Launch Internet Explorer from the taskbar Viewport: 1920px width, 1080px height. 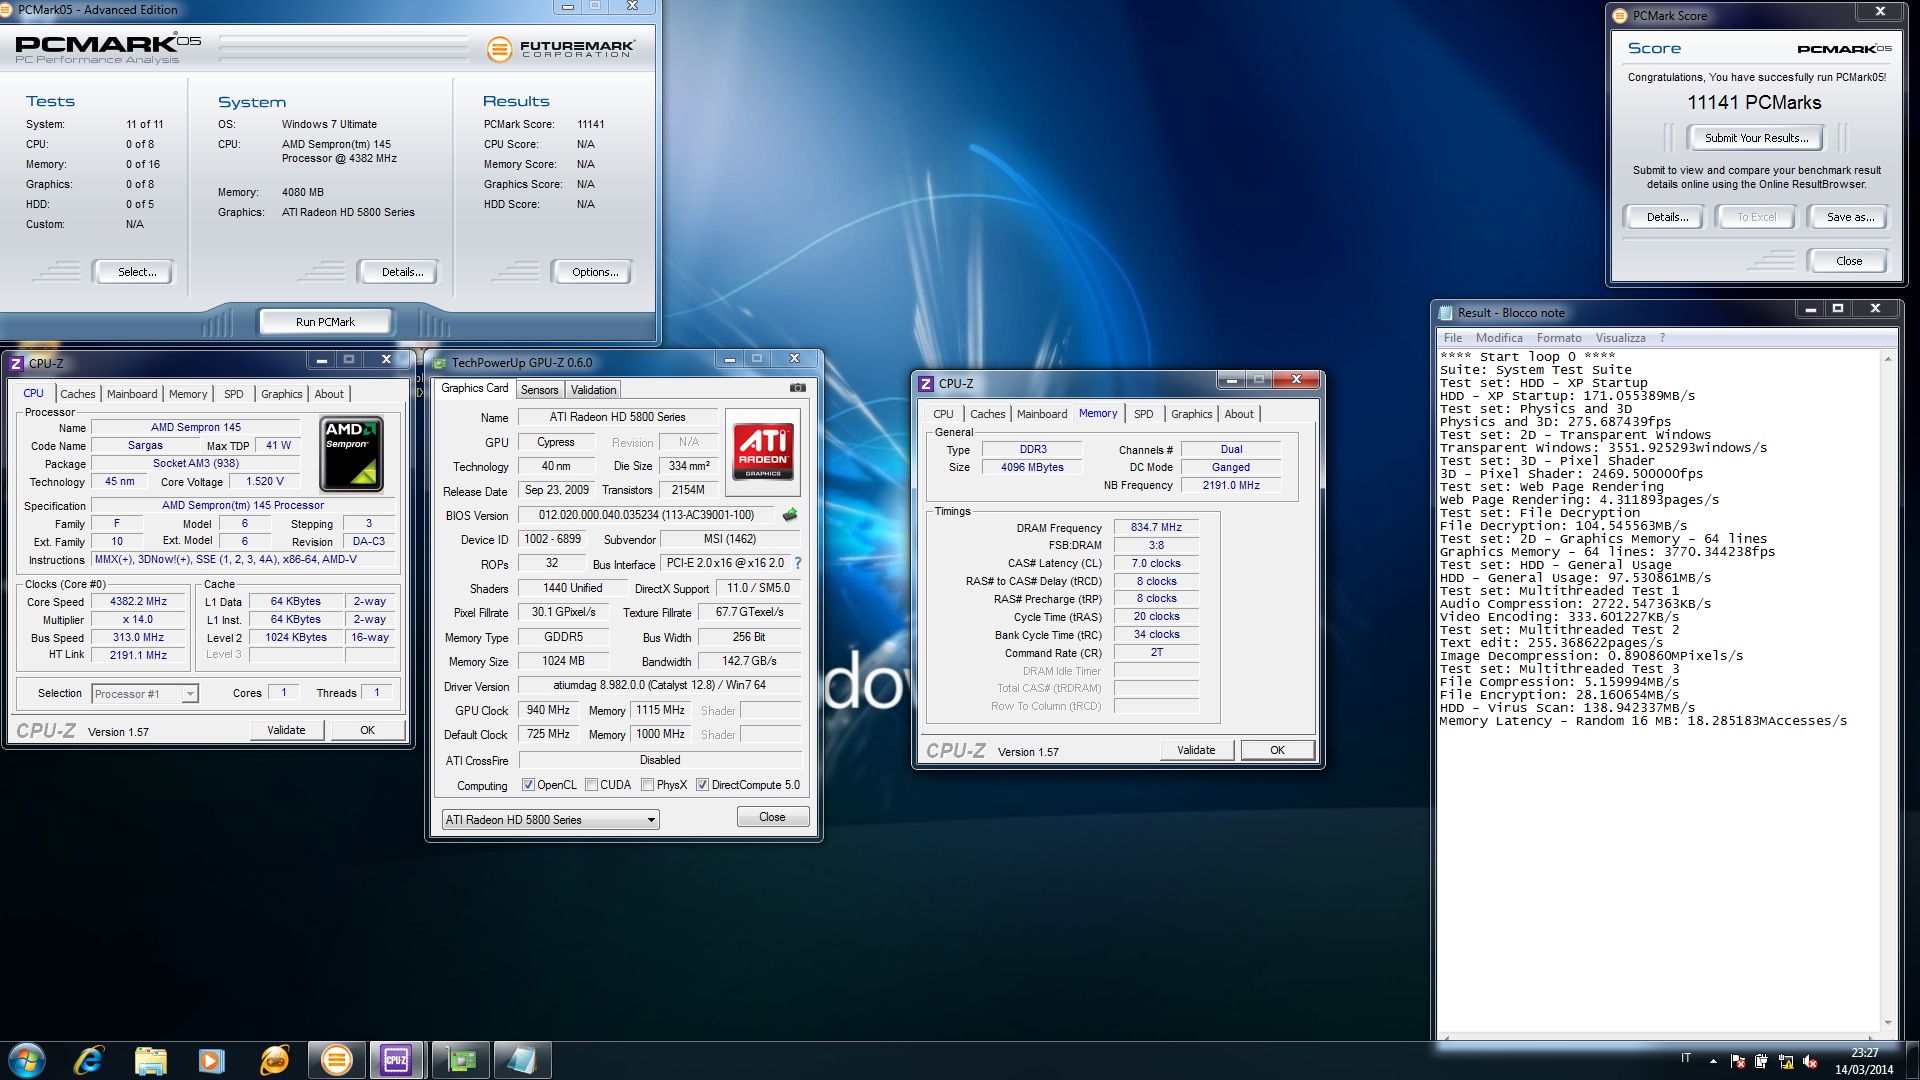89,1060
